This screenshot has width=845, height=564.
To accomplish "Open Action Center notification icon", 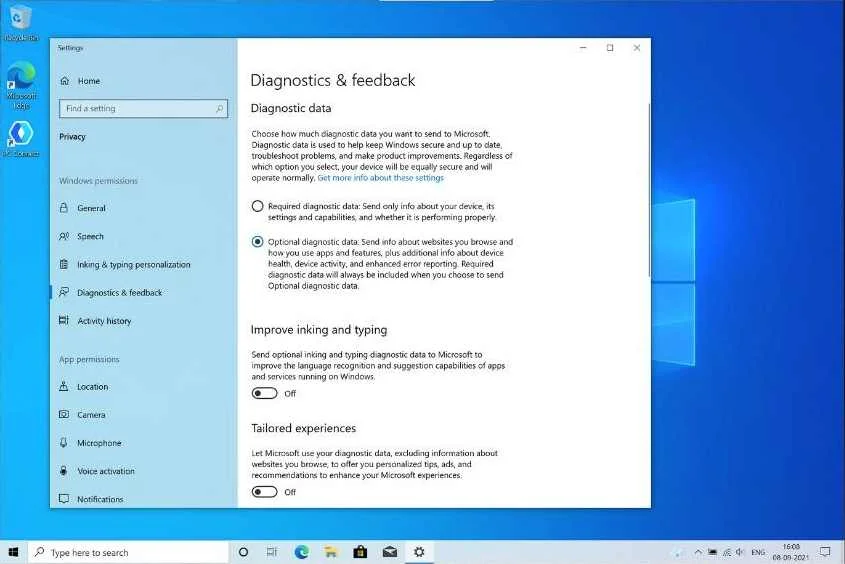I will pyautogui.click(x=825, y=552).
